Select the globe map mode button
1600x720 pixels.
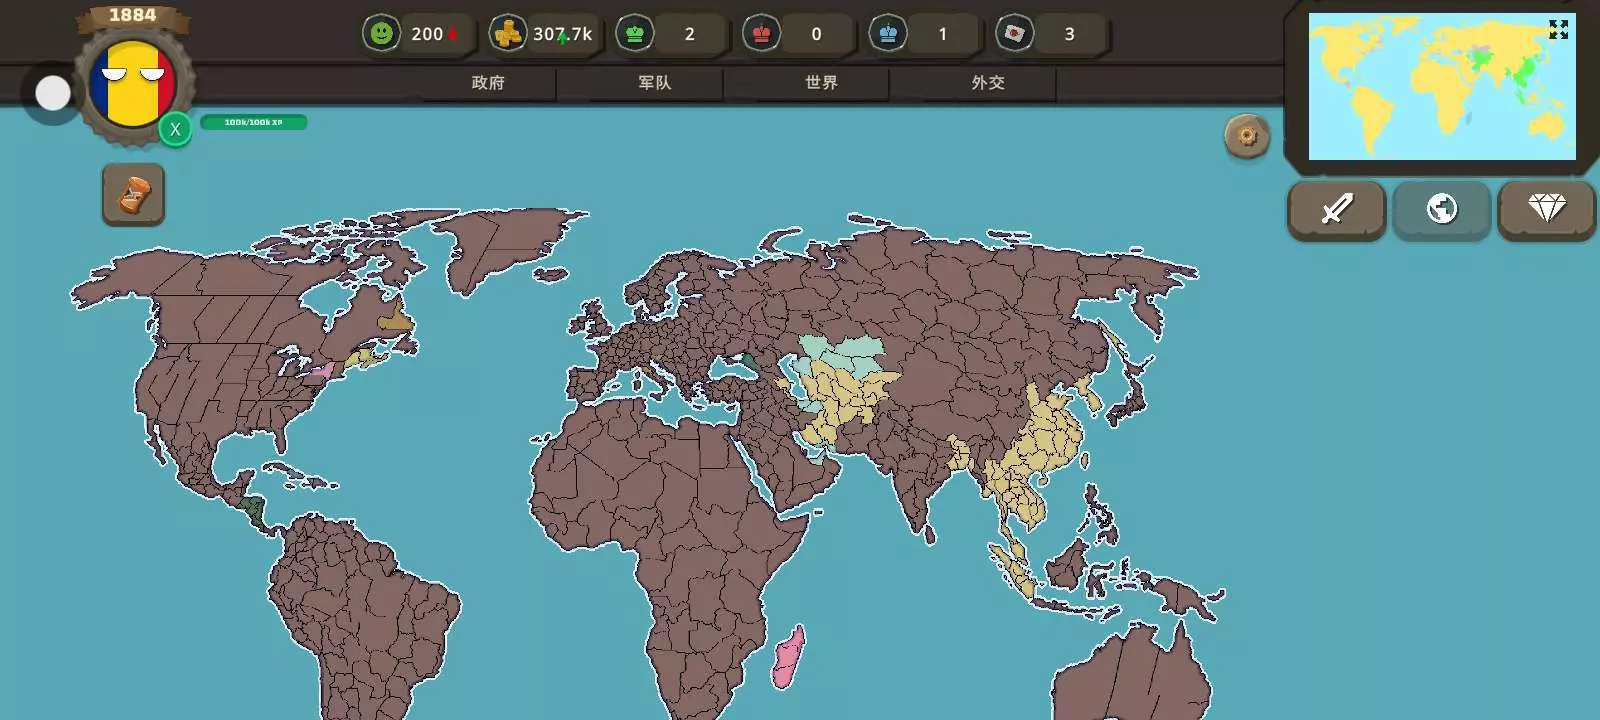coord(1441,209)
